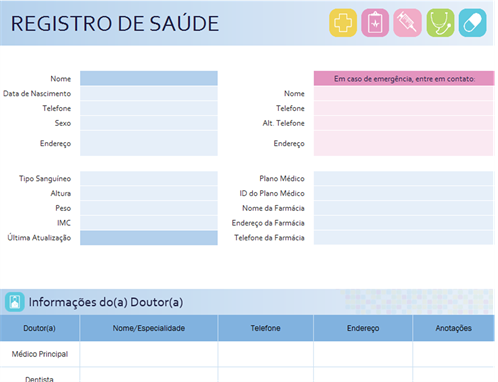Click the Sexo label

pos(63,123)
